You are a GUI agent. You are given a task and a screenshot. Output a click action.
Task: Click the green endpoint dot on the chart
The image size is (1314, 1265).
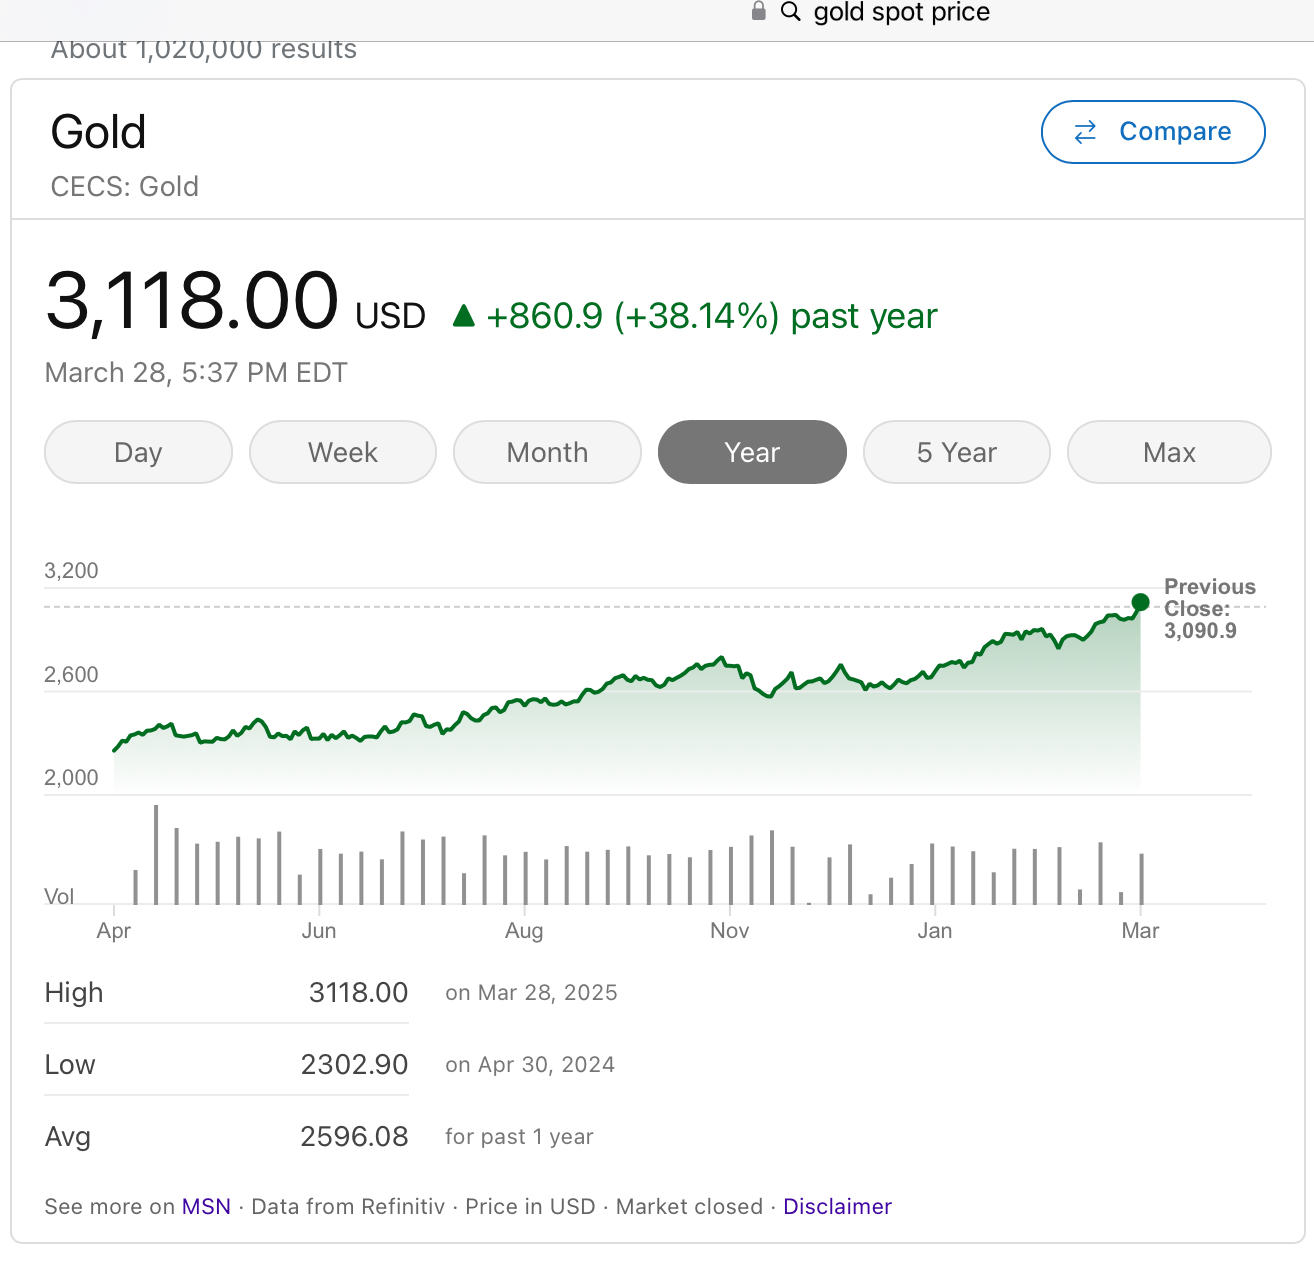tap(1140, 602)
